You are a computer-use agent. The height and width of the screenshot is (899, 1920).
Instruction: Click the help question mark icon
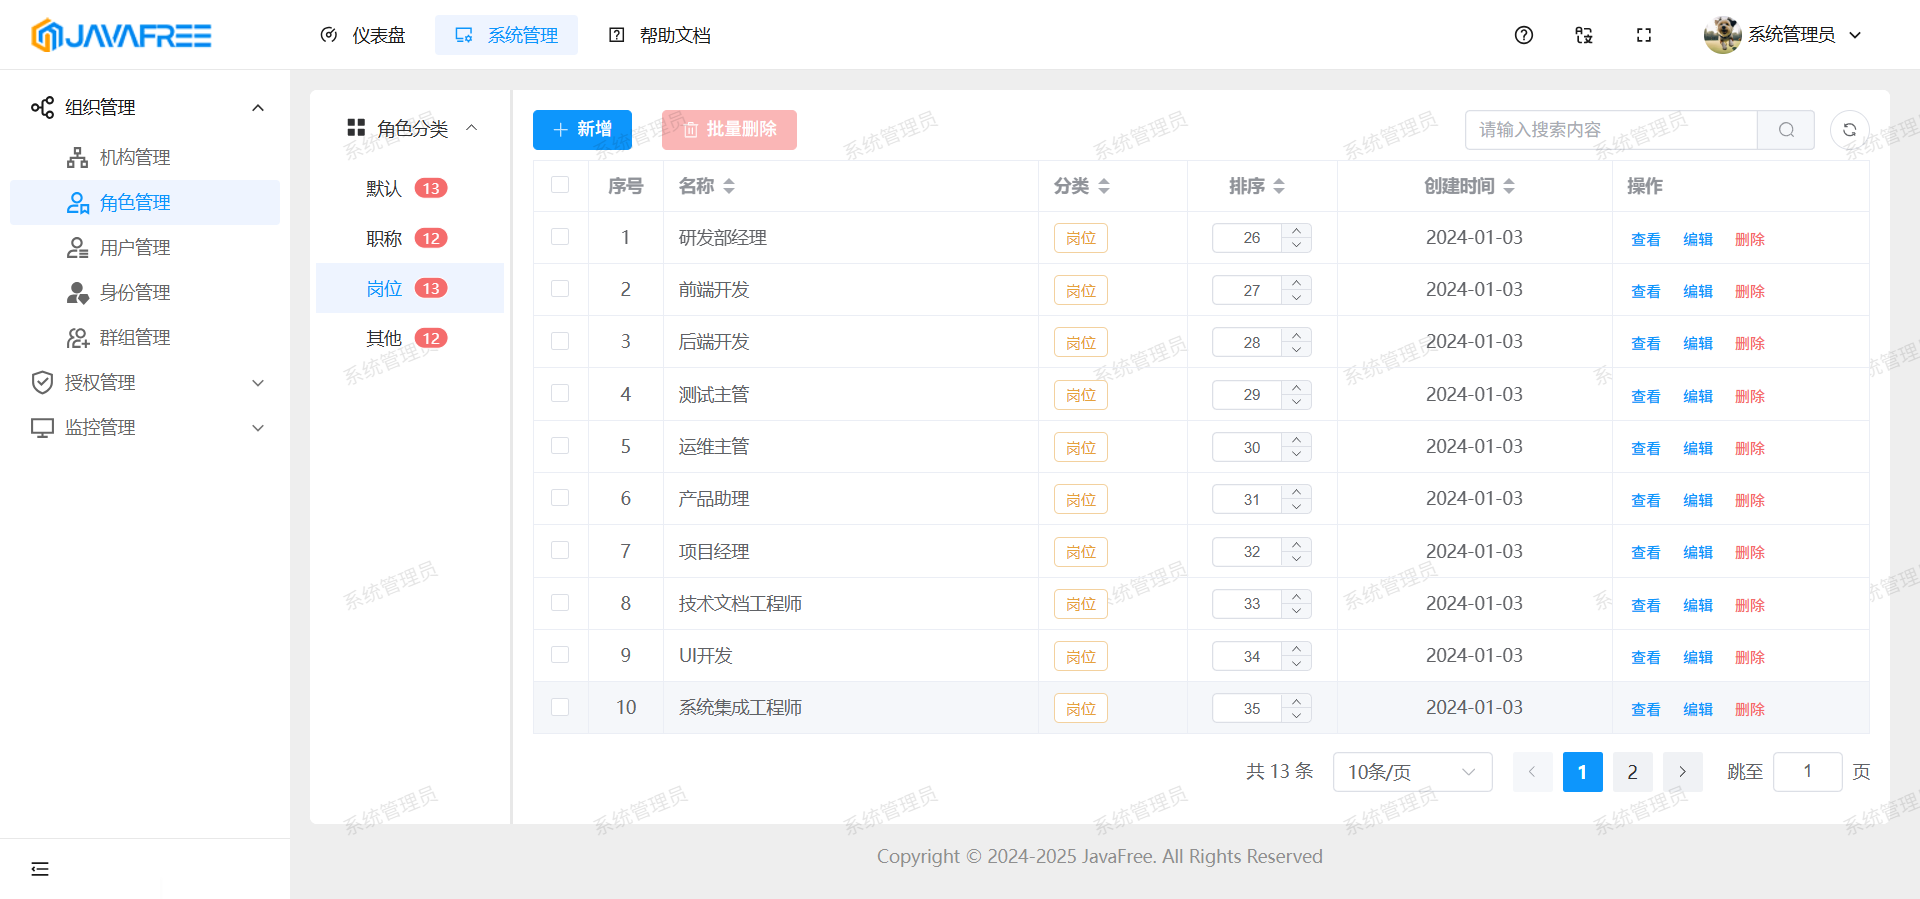point(1523,35)
